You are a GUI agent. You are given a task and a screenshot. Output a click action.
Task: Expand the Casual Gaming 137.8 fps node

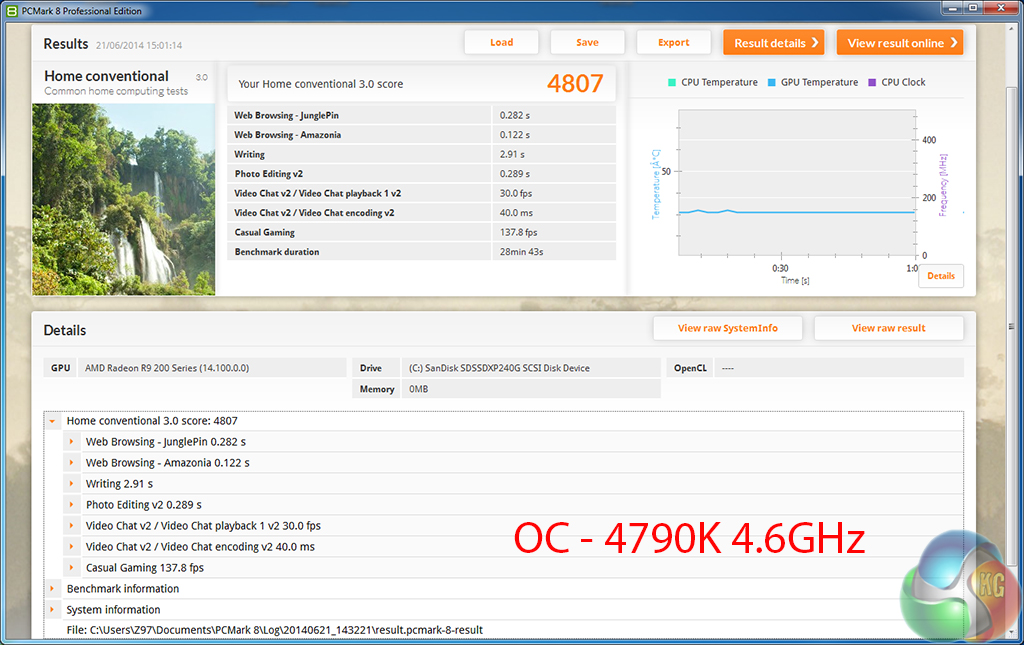coord(71,567)
